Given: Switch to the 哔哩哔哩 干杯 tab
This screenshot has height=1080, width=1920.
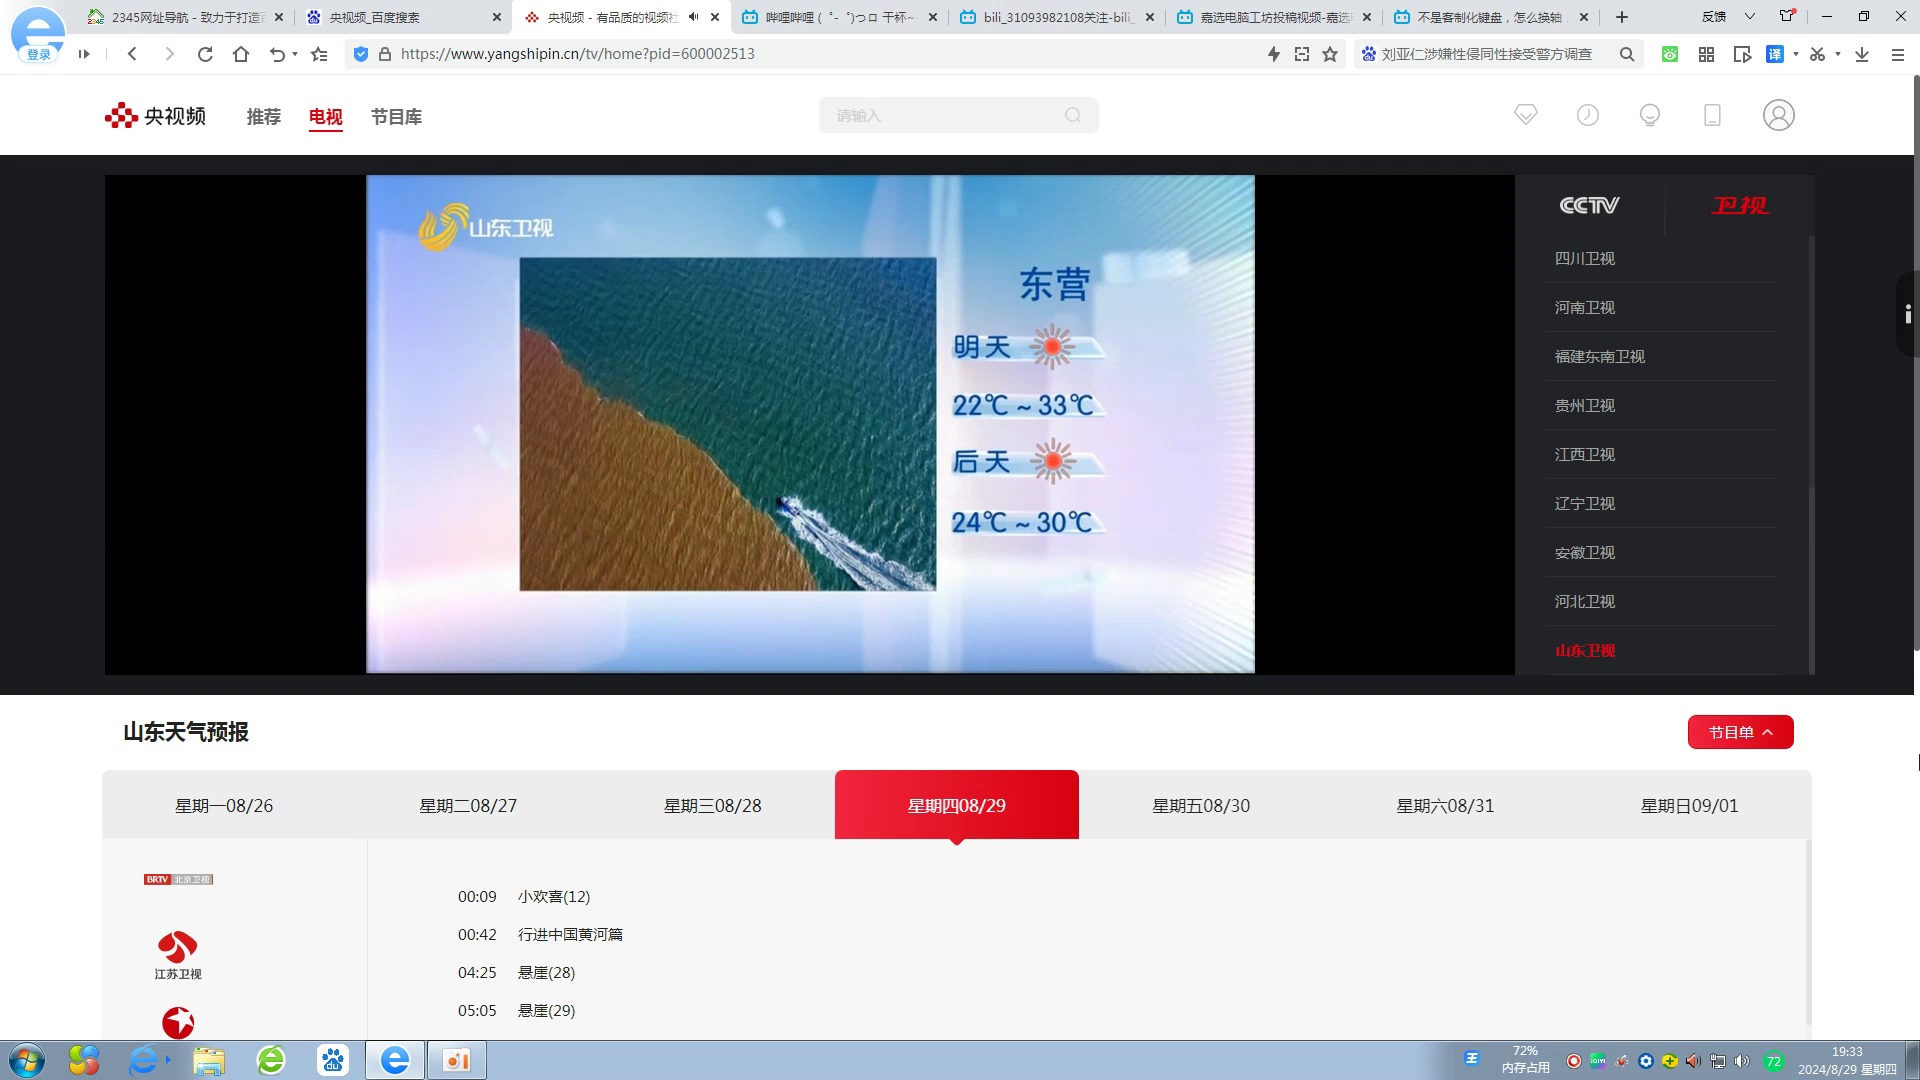Looking at the screenshot, I should coord(839,17).
